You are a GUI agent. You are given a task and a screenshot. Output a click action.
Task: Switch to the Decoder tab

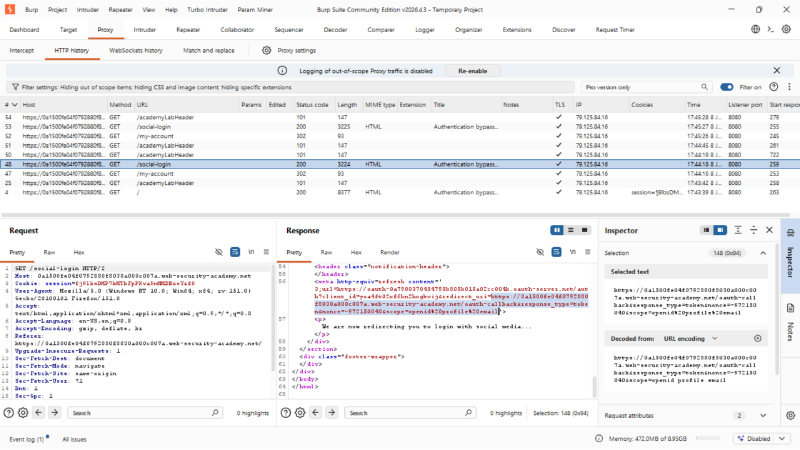click(x=335, y=30)
